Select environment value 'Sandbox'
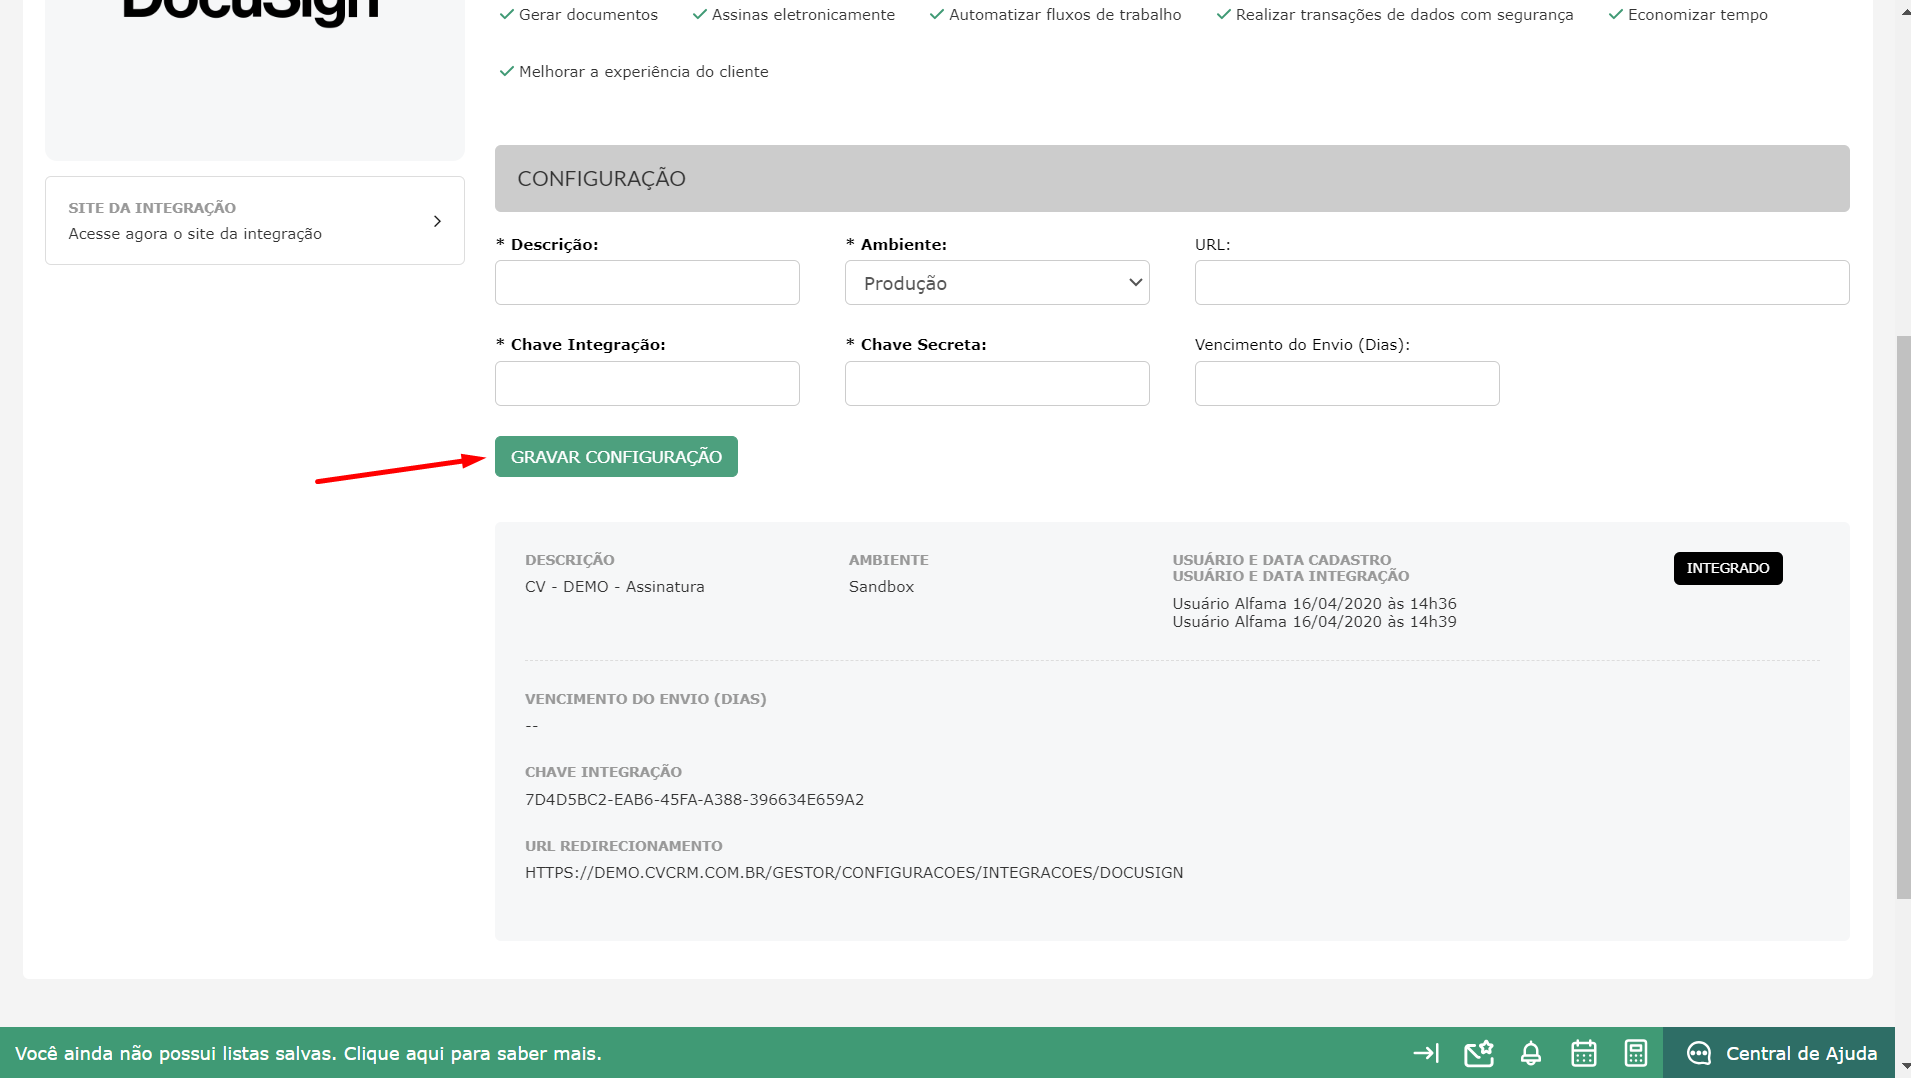 point(881,587)
